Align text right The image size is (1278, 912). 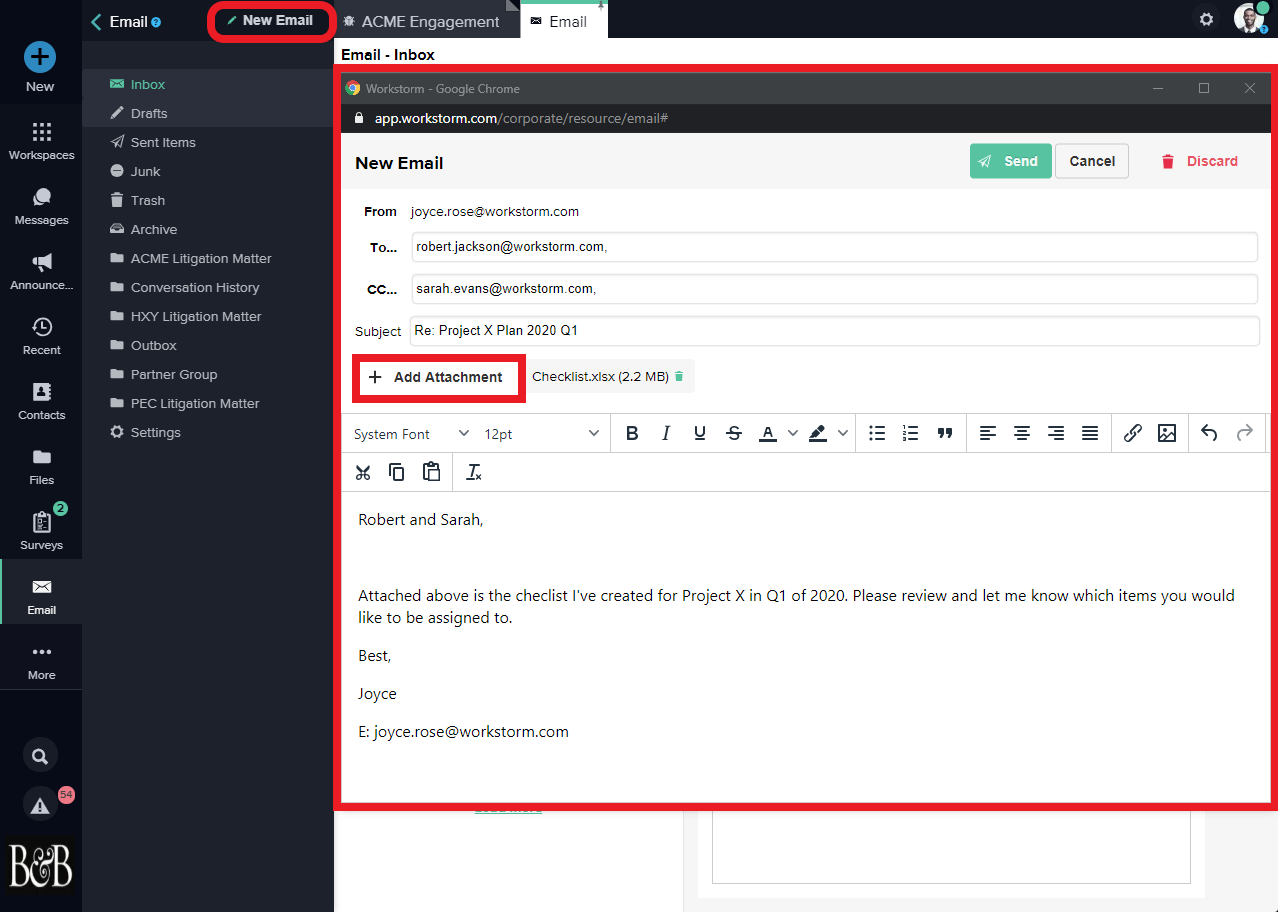click(1056, 433)
